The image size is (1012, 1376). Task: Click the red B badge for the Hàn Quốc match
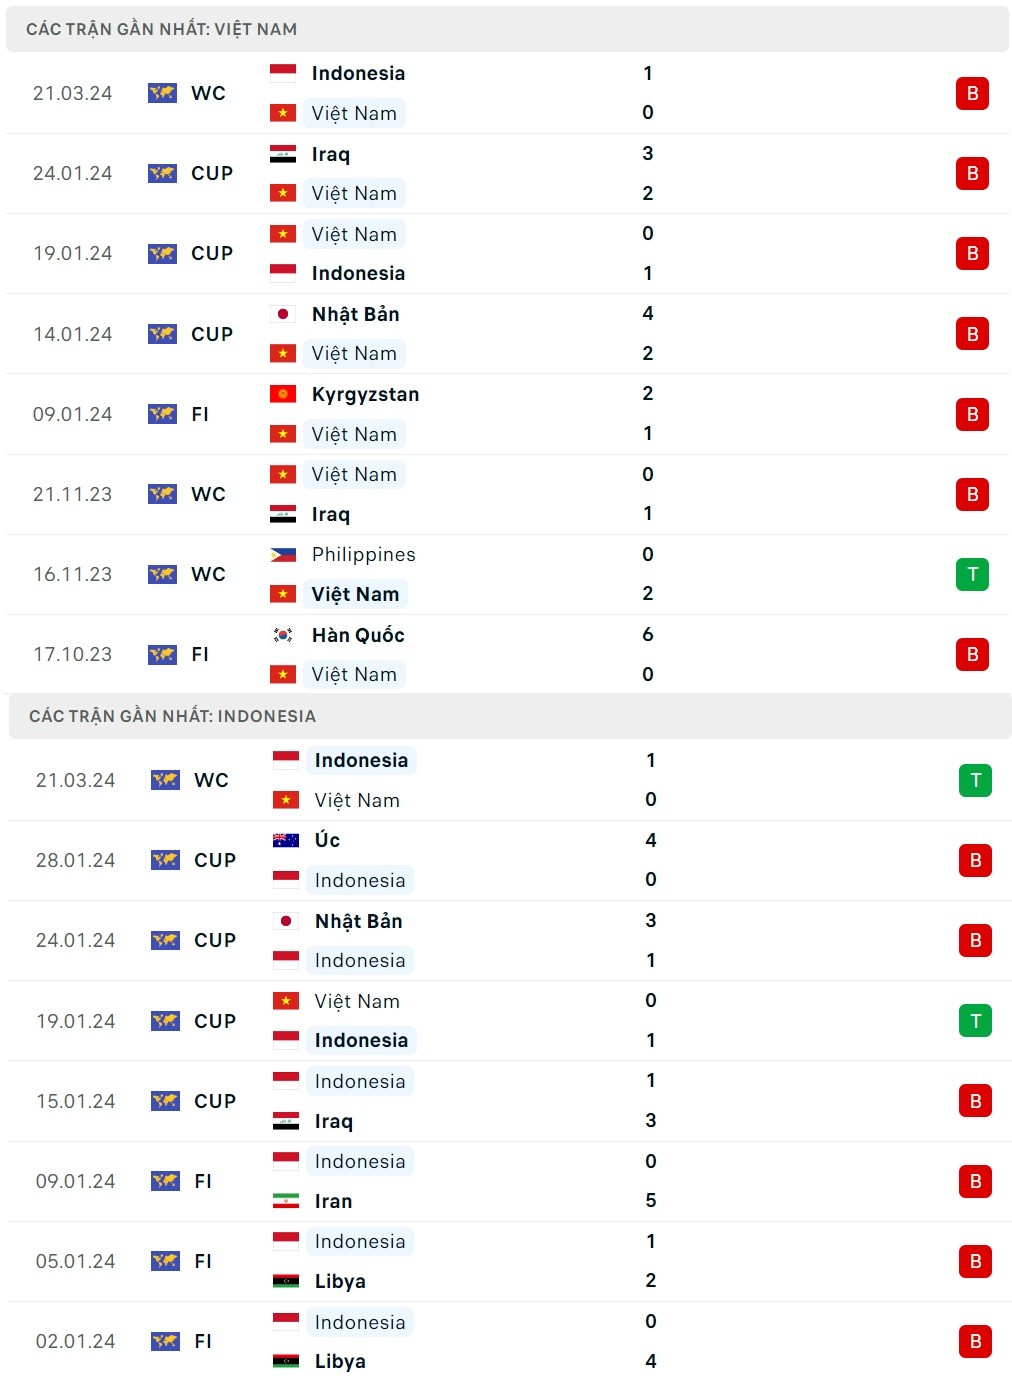coord(972,654)
